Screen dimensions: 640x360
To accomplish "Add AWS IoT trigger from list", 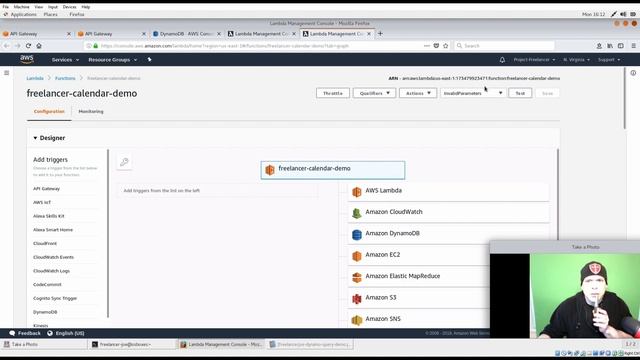I will pos(42,202).
